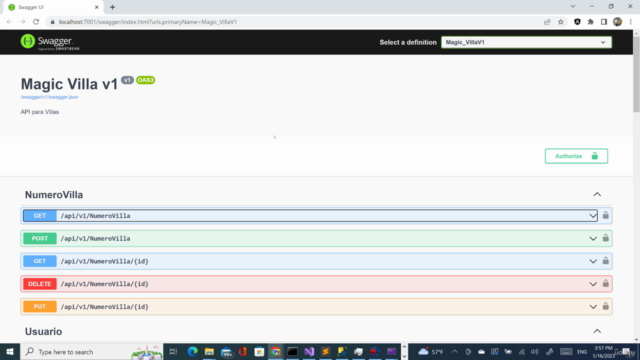Viewport: 640px width, 360px height.
Task: Click lock icon on POST /api/v1/NumeroVilla row
Action: [606, 238]
